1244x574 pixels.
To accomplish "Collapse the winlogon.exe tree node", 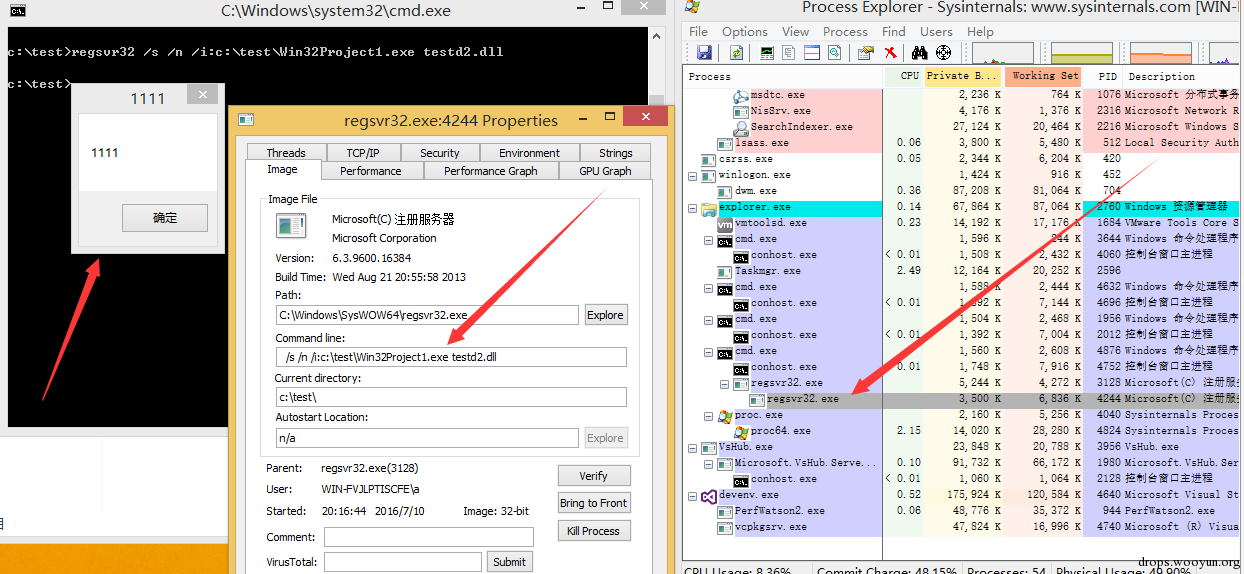I will (693, 175).
